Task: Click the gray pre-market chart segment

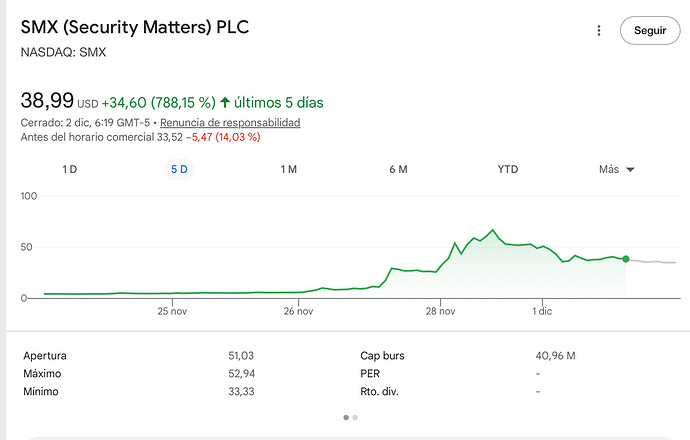Action: pyautogui.click(x=655, y=262)
